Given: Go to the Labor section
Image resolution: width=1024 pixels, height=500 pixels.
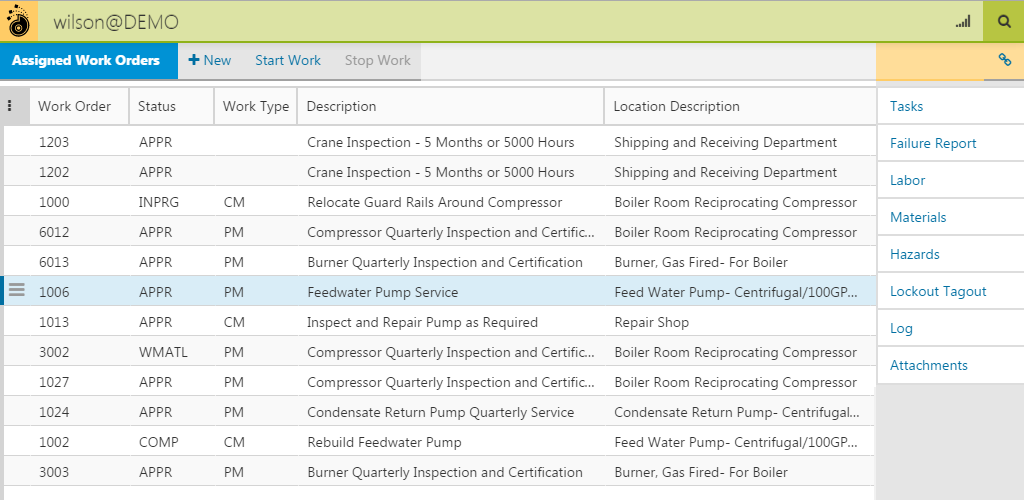Looking at the screenshot, I should coord(907,180).
